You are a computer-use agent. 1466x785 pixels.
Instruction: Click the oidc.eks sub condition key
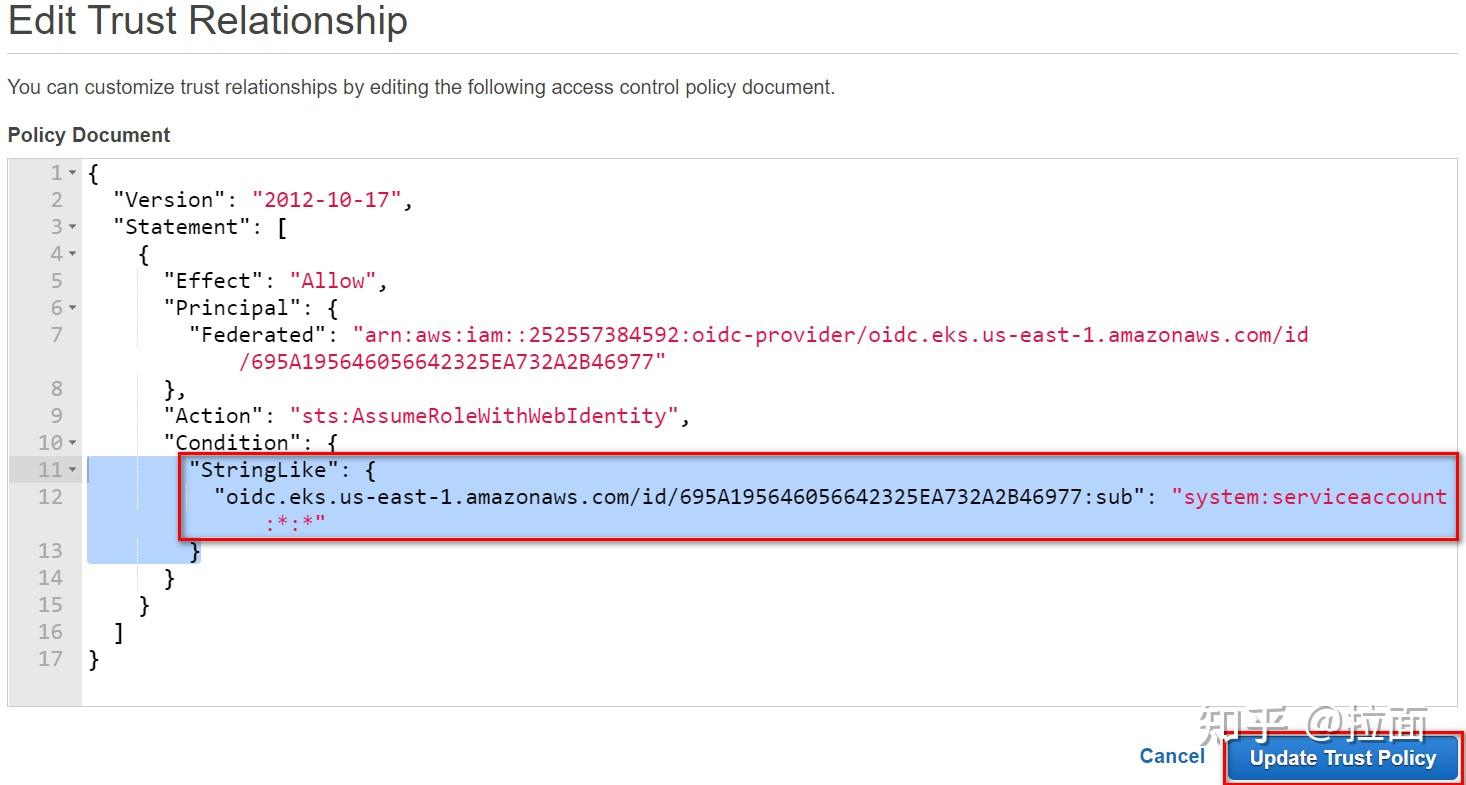click(x=678, y=497)
